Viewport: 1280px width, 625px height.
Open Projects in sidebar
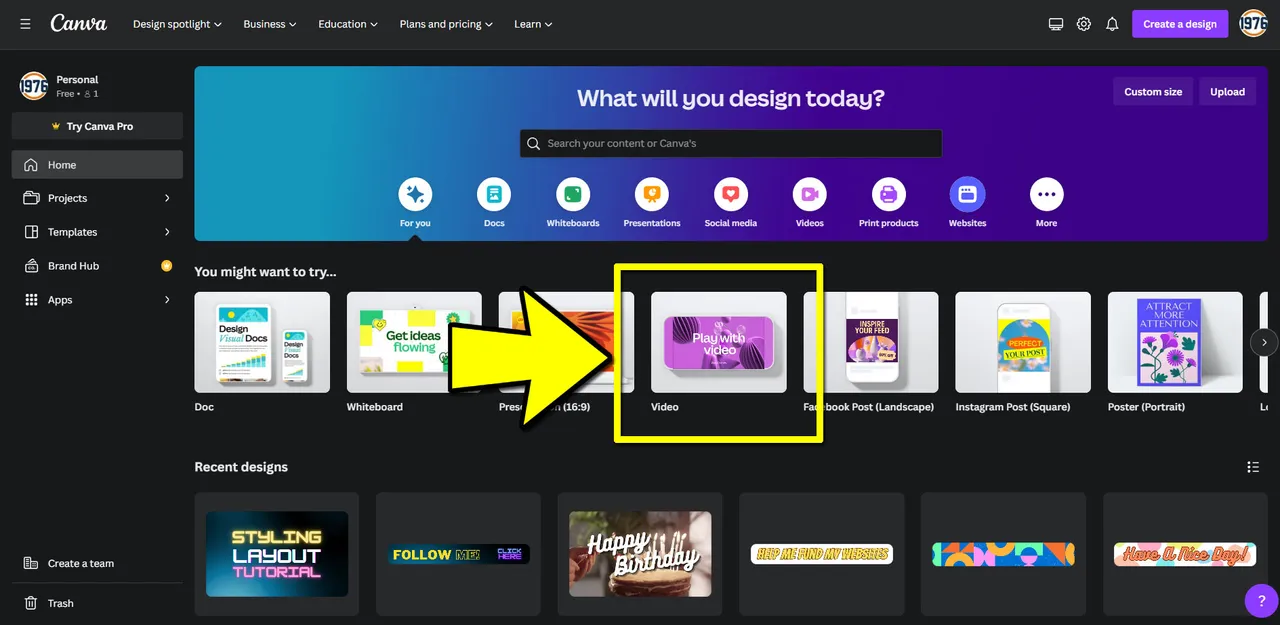point(97,198)
